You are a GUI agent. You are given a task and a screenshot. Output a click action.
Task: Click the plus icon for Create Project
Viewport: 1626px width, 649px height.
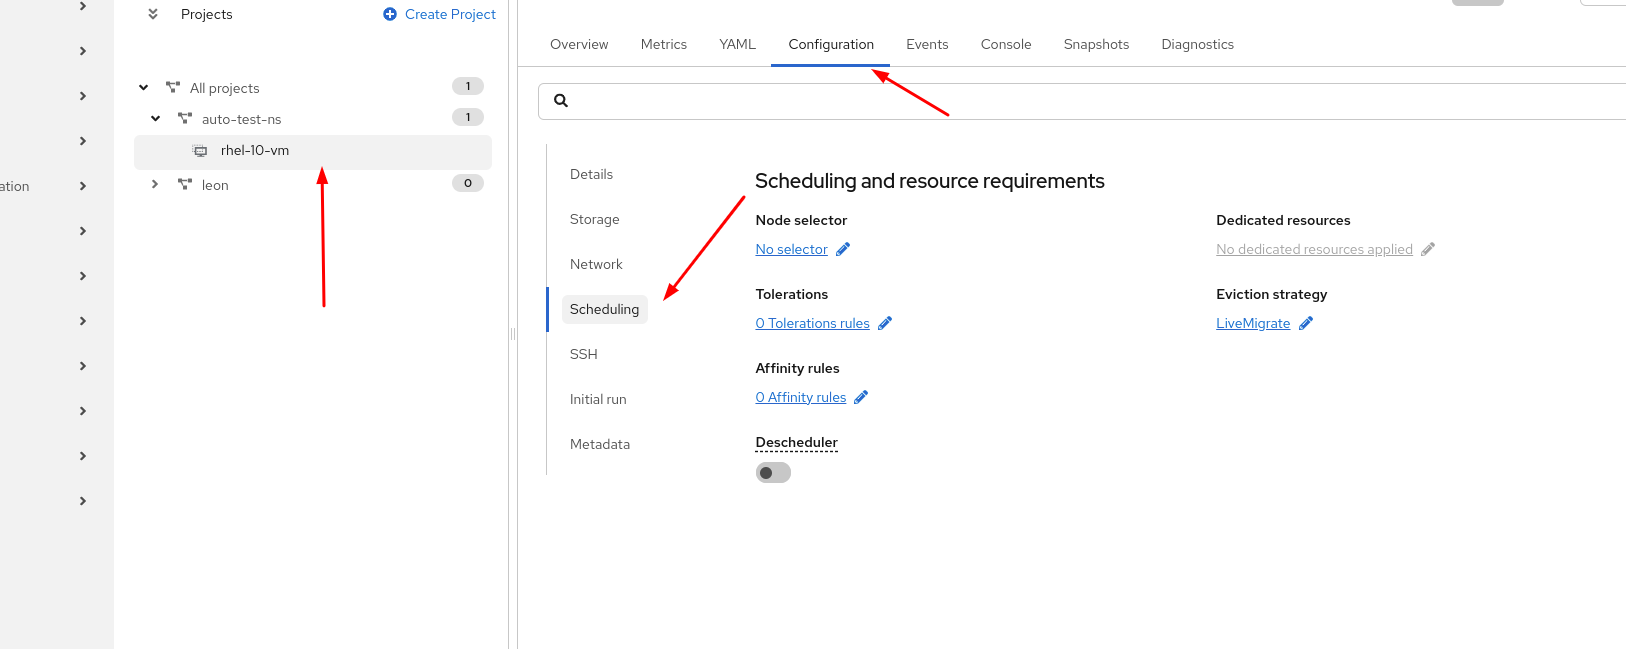(390, 14)
